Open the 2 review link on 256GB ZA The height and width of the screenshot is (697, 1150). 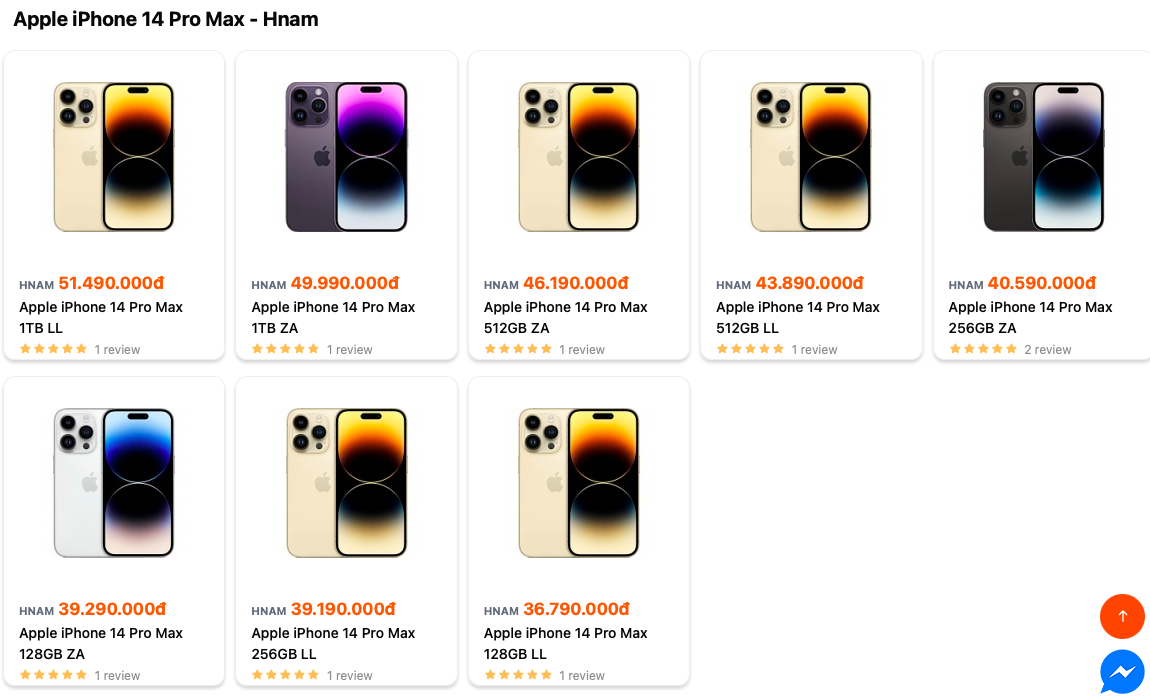point(1047,350)
